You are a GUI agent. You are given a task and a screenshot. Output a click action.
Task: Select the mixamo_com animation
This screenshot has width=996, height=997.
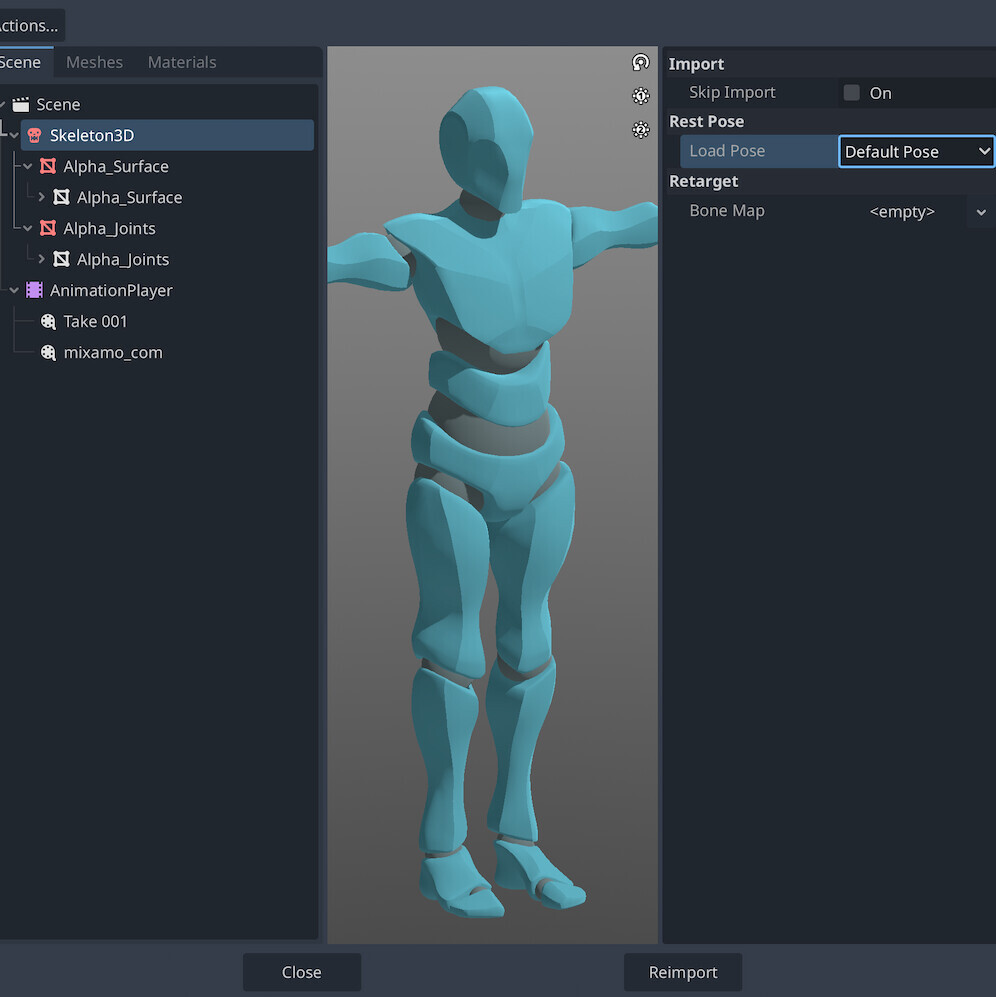pyautogui.click(x=113, y=353)
